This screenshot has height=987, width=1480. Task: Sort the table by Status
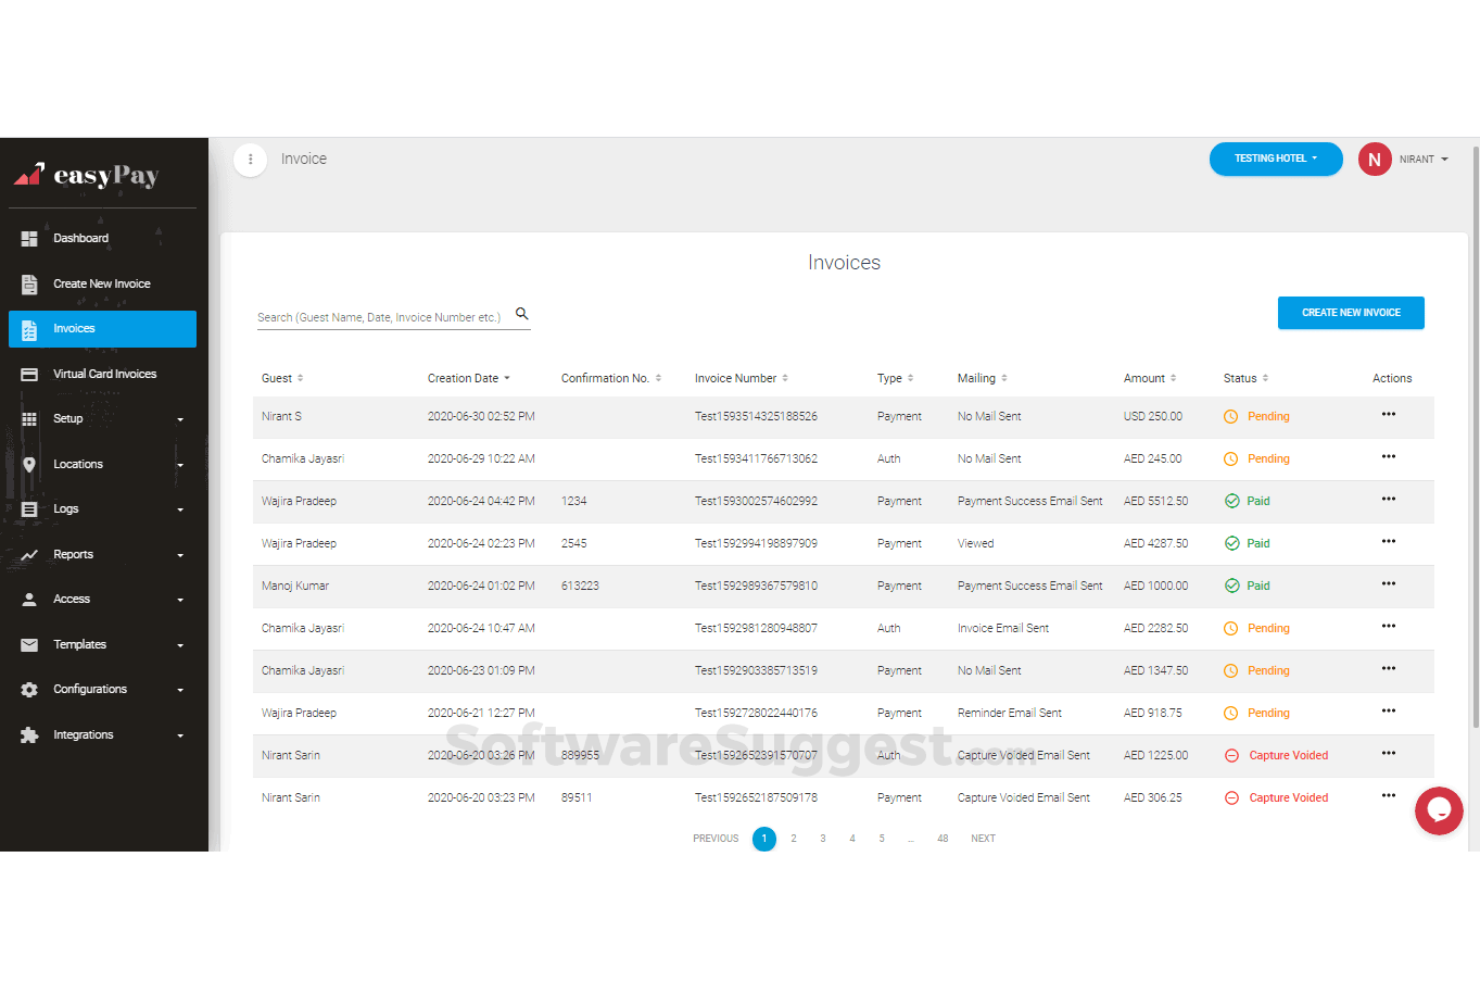point(1245,378)
